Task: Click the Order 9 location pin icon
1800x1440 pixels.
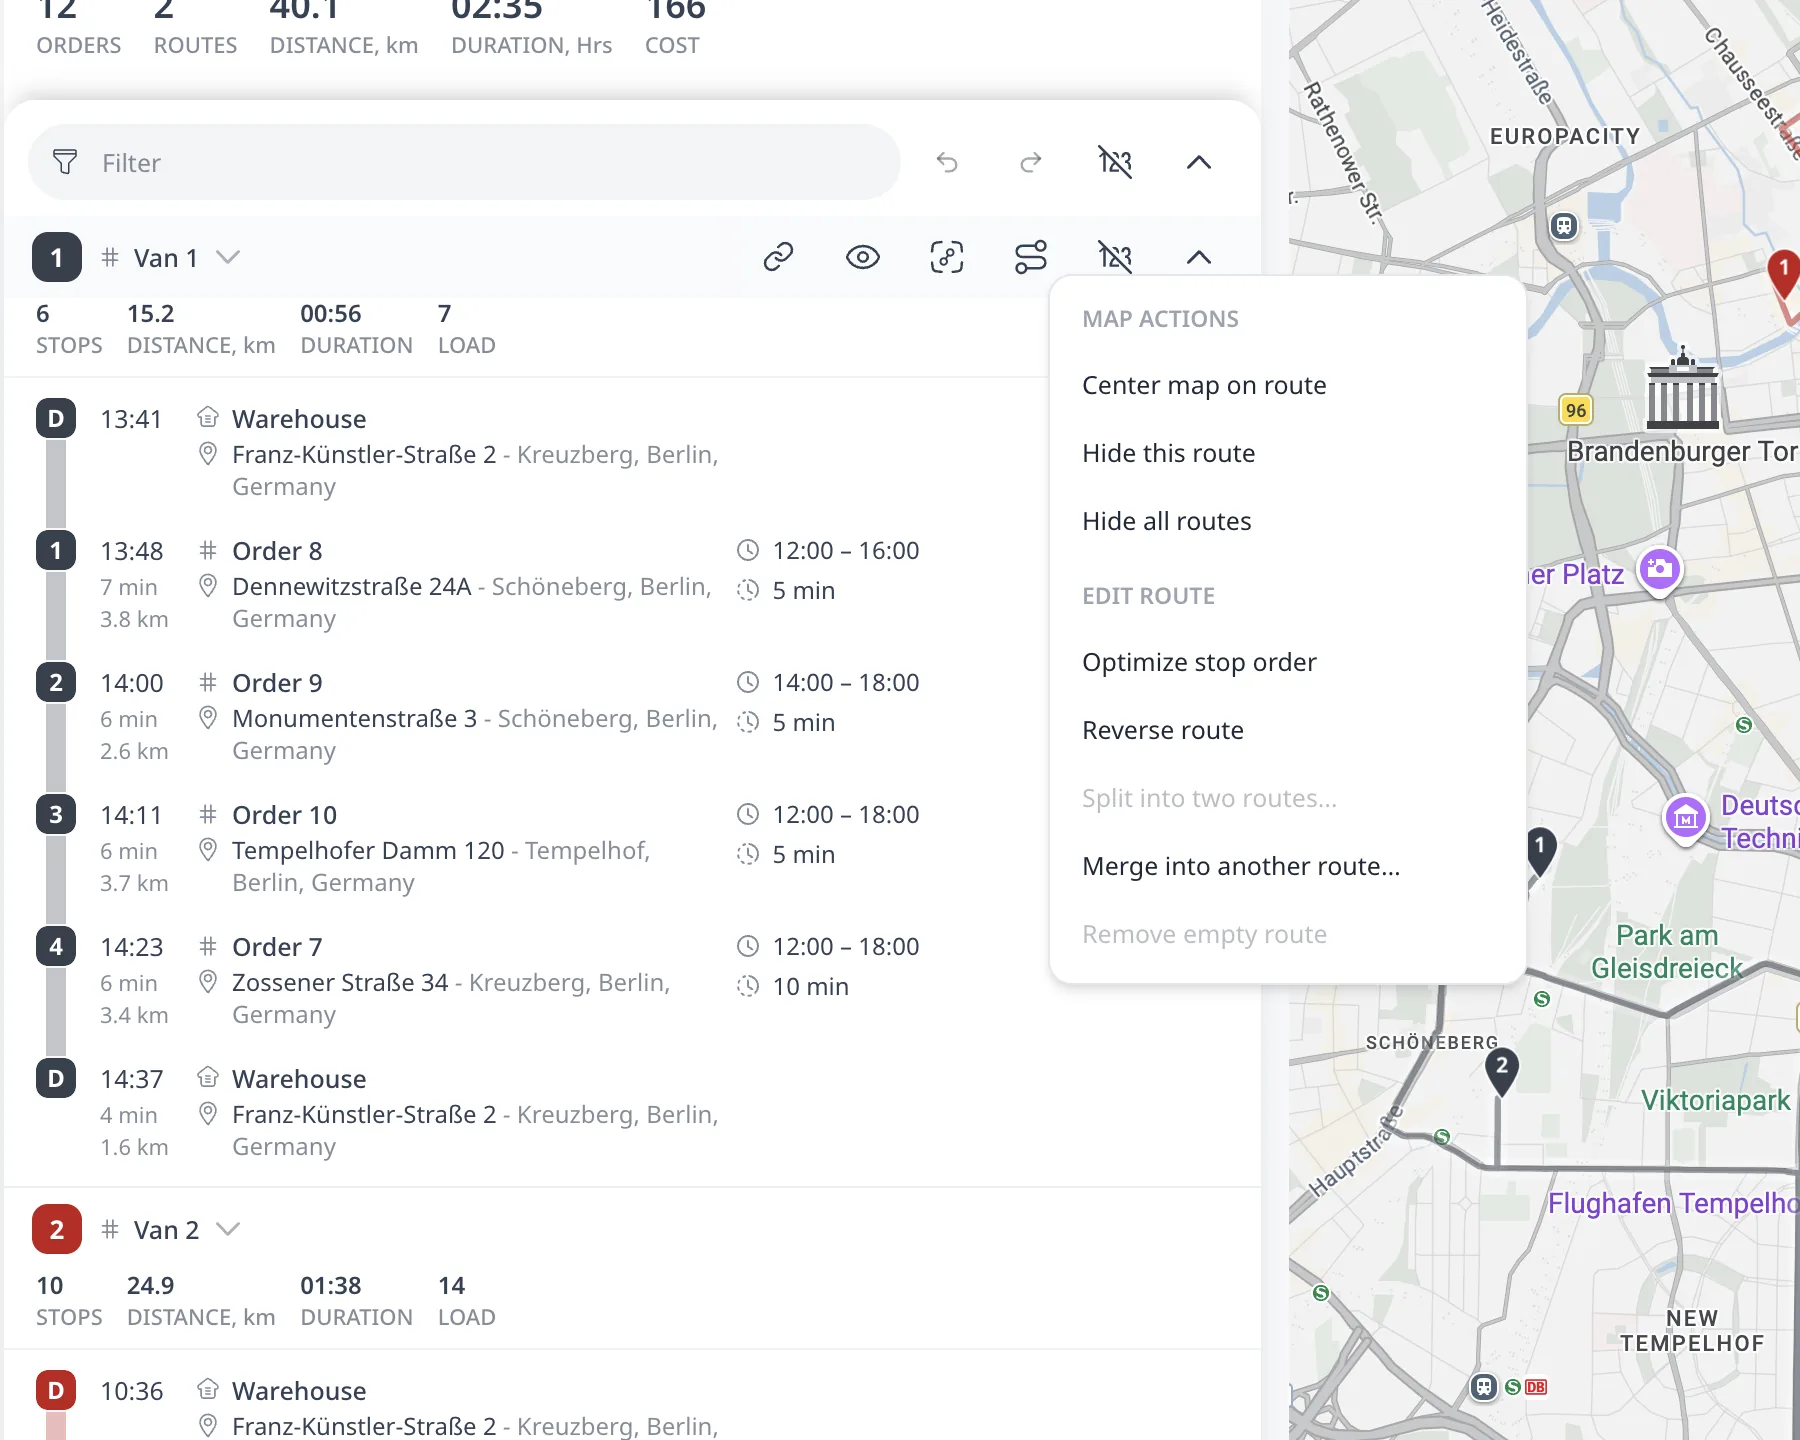Action: pyautogui.click(x=208, y=718)
